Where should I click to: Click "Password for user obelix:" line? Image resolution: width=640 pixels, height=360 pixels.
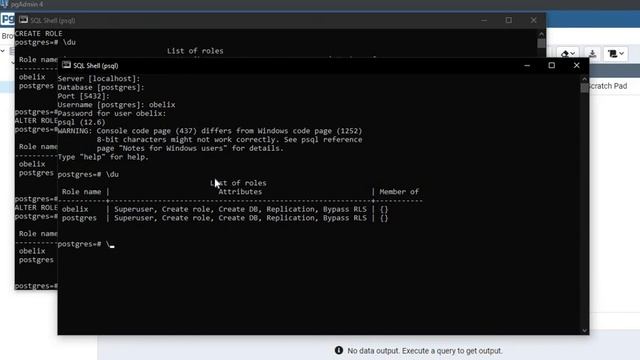click(x=112, y=113)
